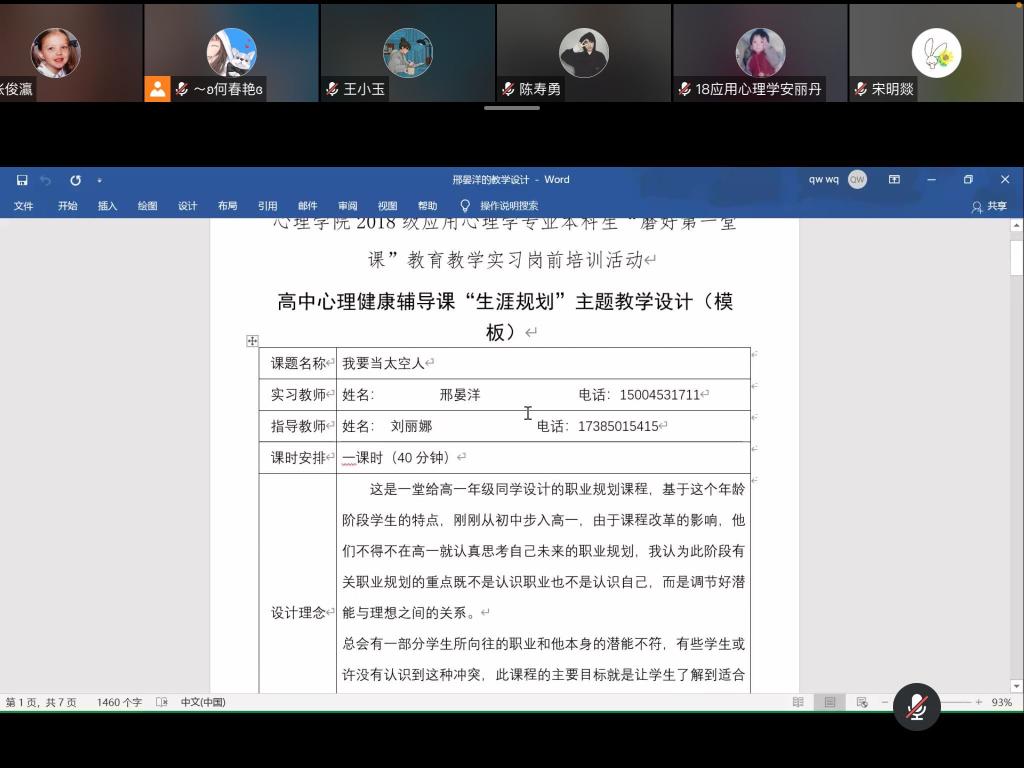This screenshot has width=1024, height=768.
Task: Click the table move handle icon
Action: 252,341
